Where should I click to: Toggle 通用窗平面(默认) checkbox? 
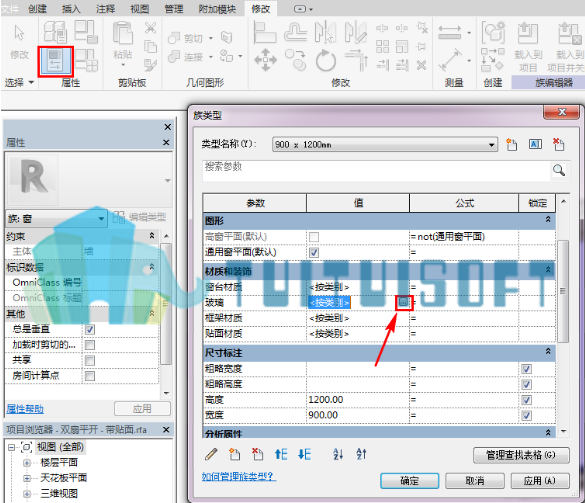click(314, 253)
